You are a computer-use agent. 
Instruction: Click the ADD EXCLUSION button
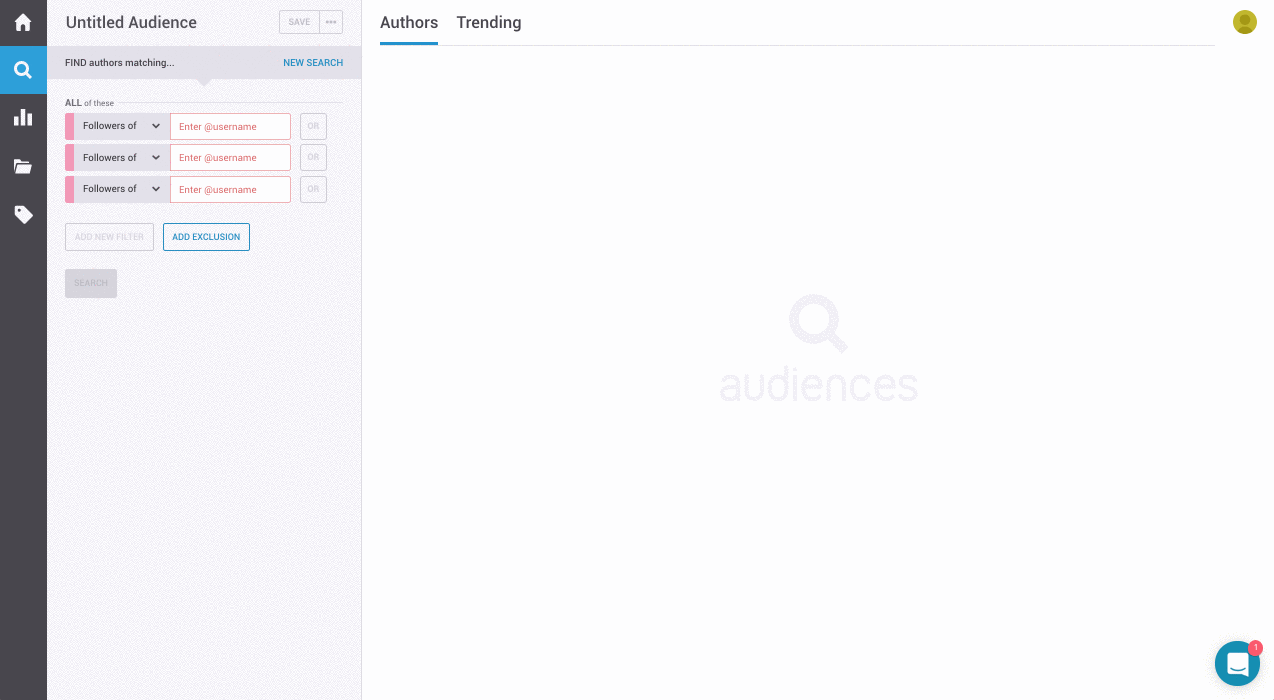coord(206,237)
